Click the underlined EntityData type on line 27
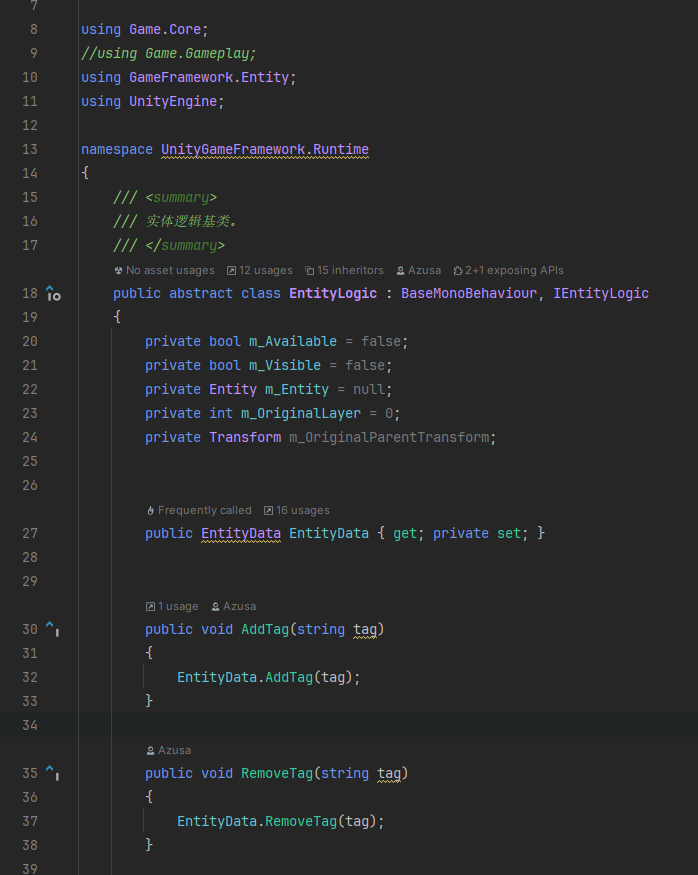The width and height of the screenshot is (698, 875). [x=241, y=533]
